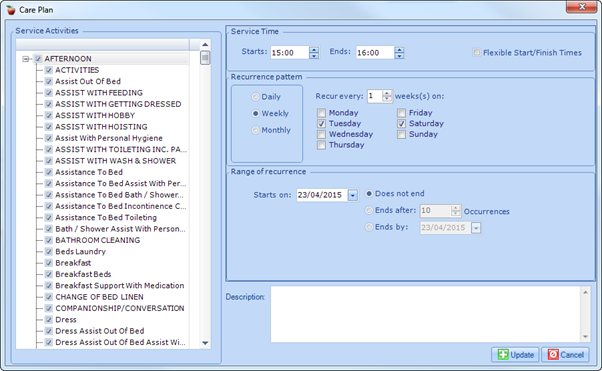Viewport: 602px width, 371px height.
Task: Select the Daily recurrence option
Action: coord(255,97)
